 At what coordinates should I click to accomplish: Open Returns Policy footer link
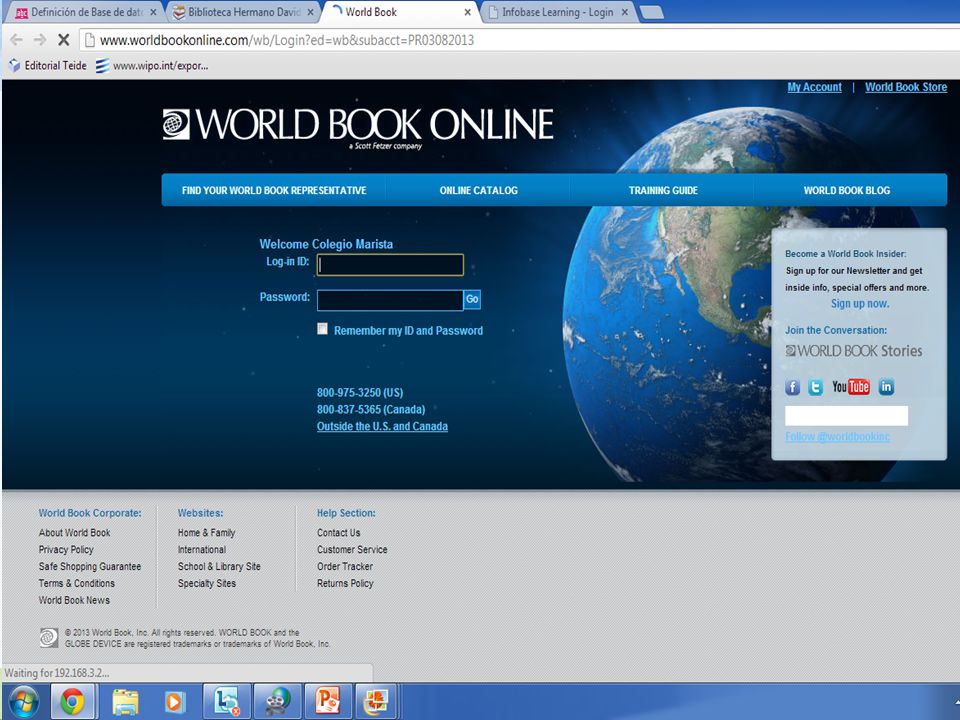coord(345,583)
